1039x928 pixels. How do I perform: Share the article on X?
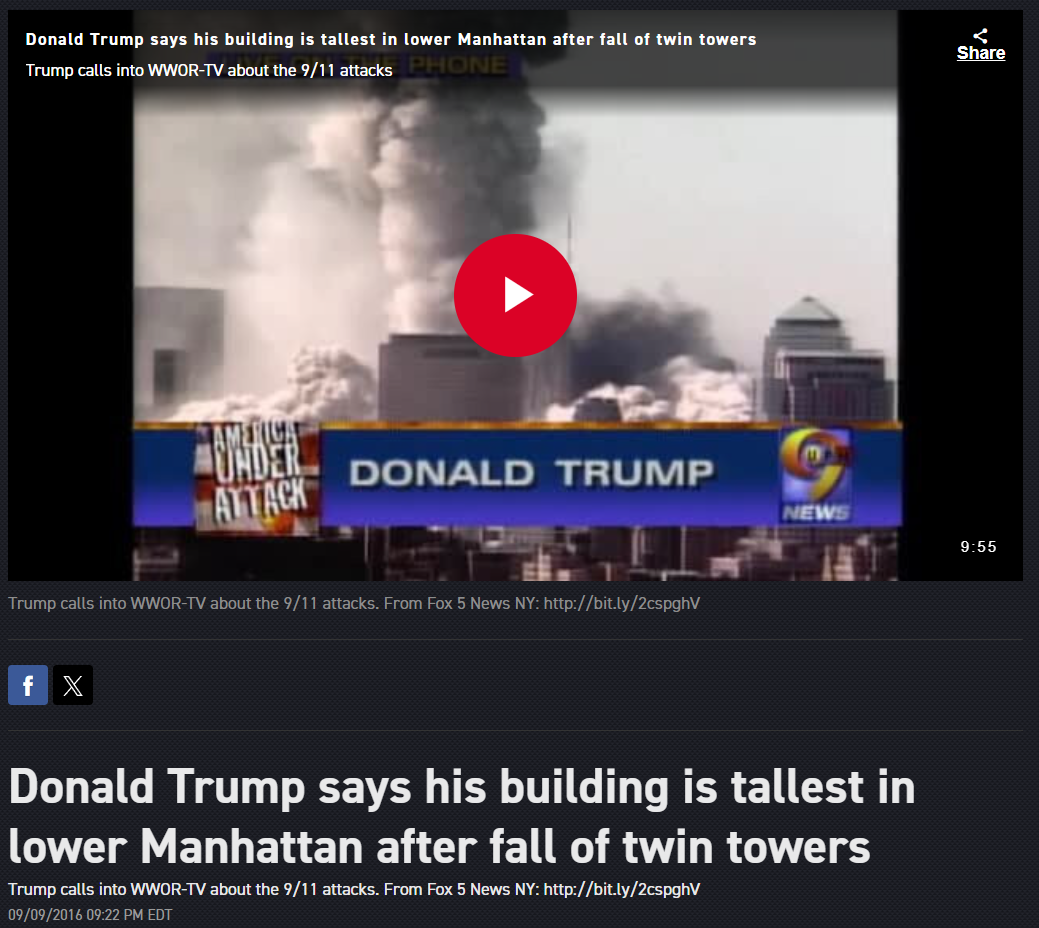click(x=73, y=685)
